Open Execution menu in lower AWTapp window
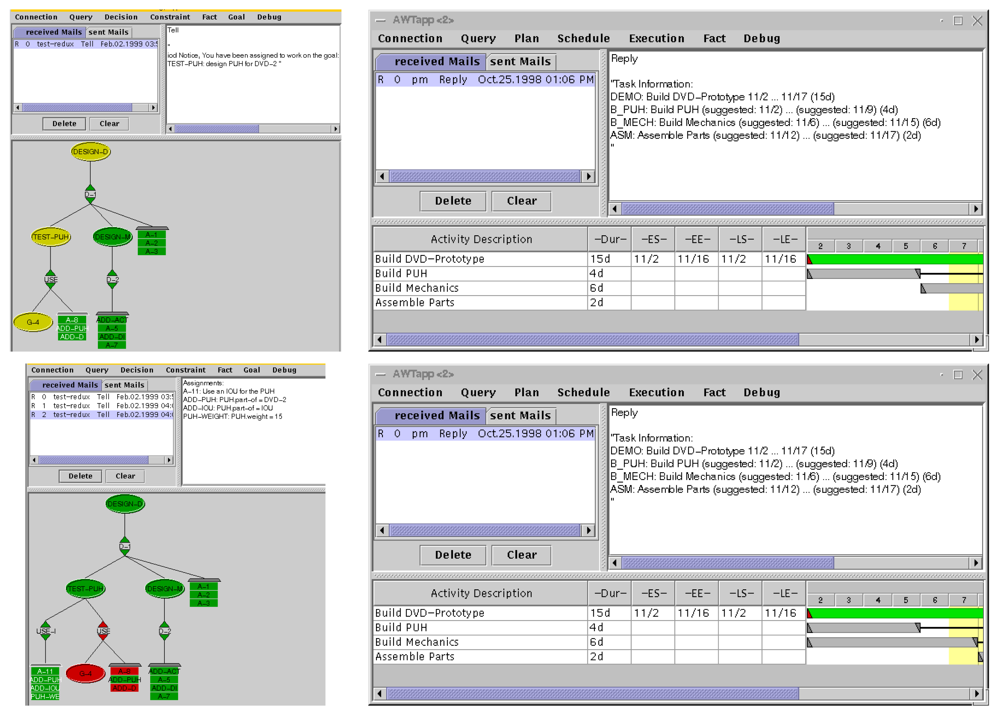 656,393
